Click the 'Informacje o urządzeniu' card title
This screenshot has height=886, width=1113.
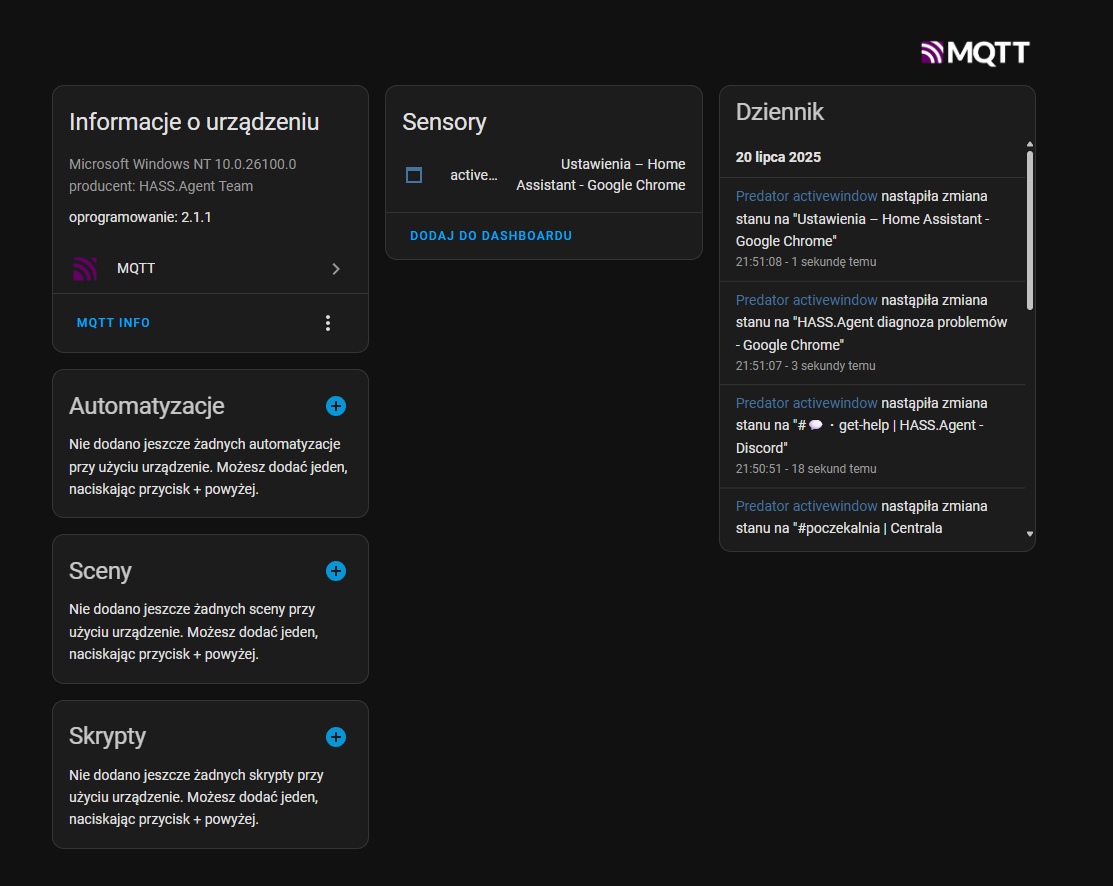[194, 122]
